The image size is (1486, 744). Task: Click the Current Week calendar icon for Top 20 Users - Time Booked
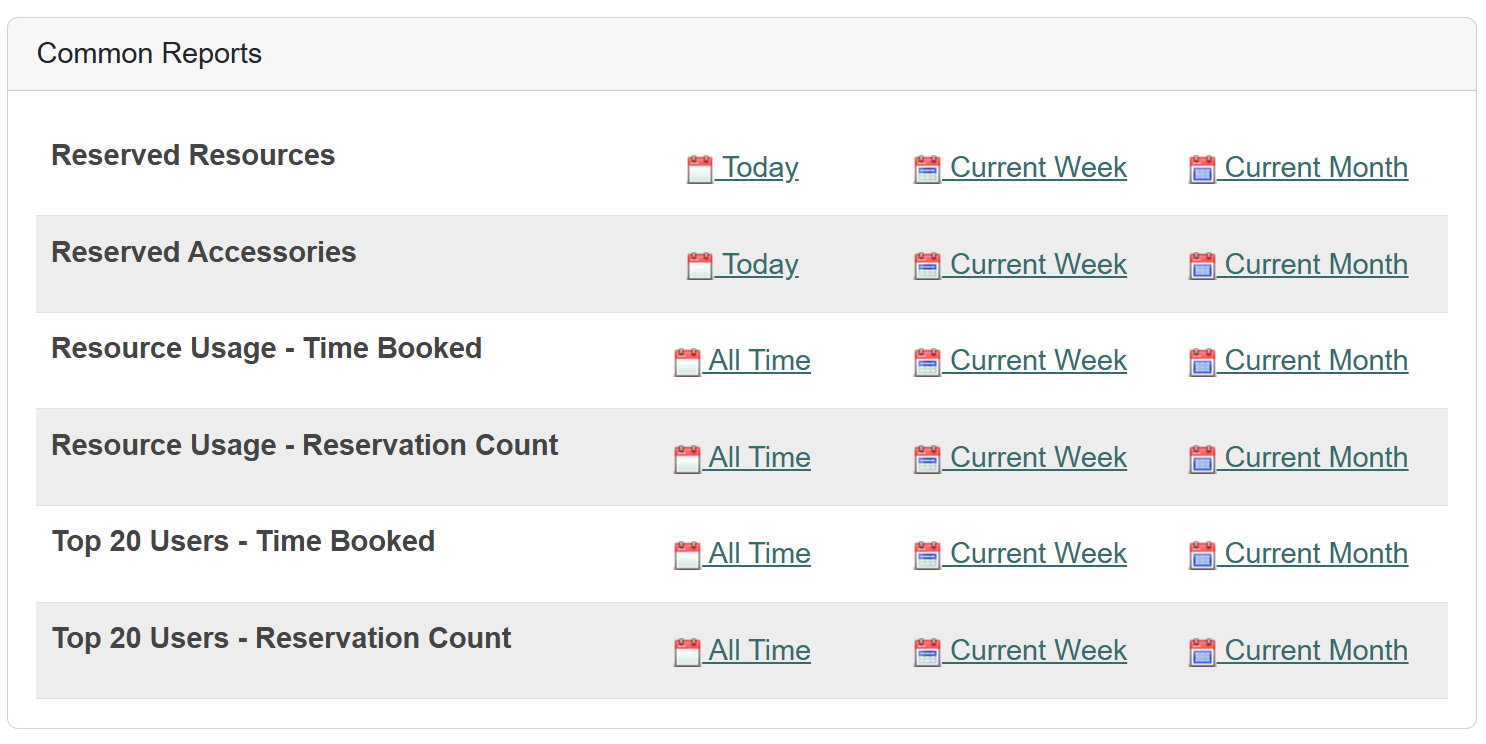[x=927, y=553]
